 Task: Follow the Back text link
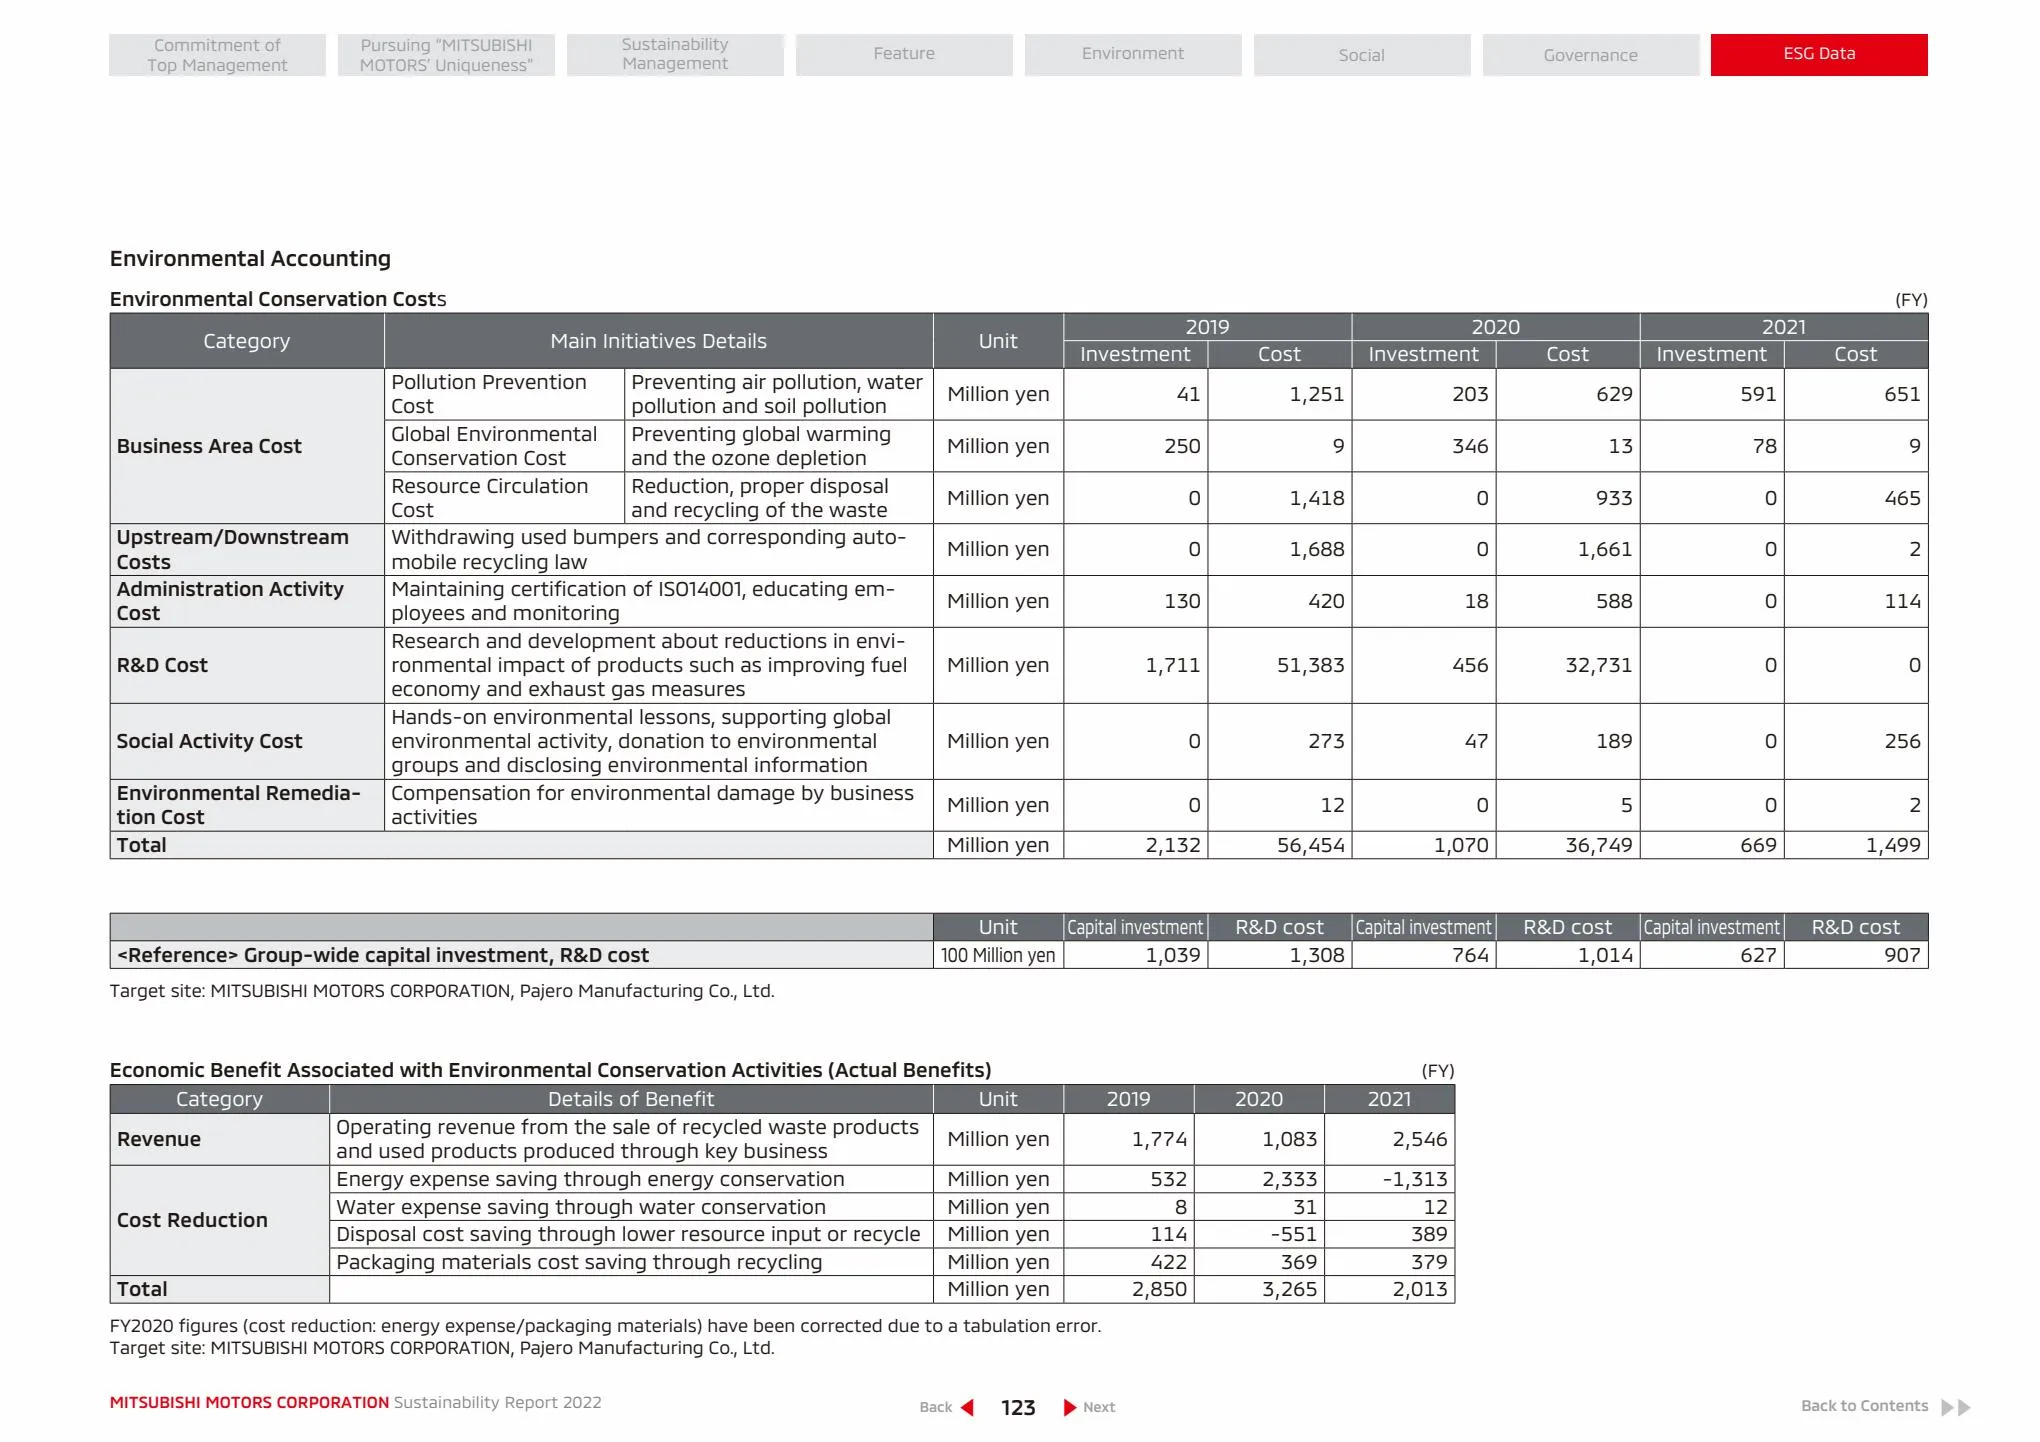936,1407
